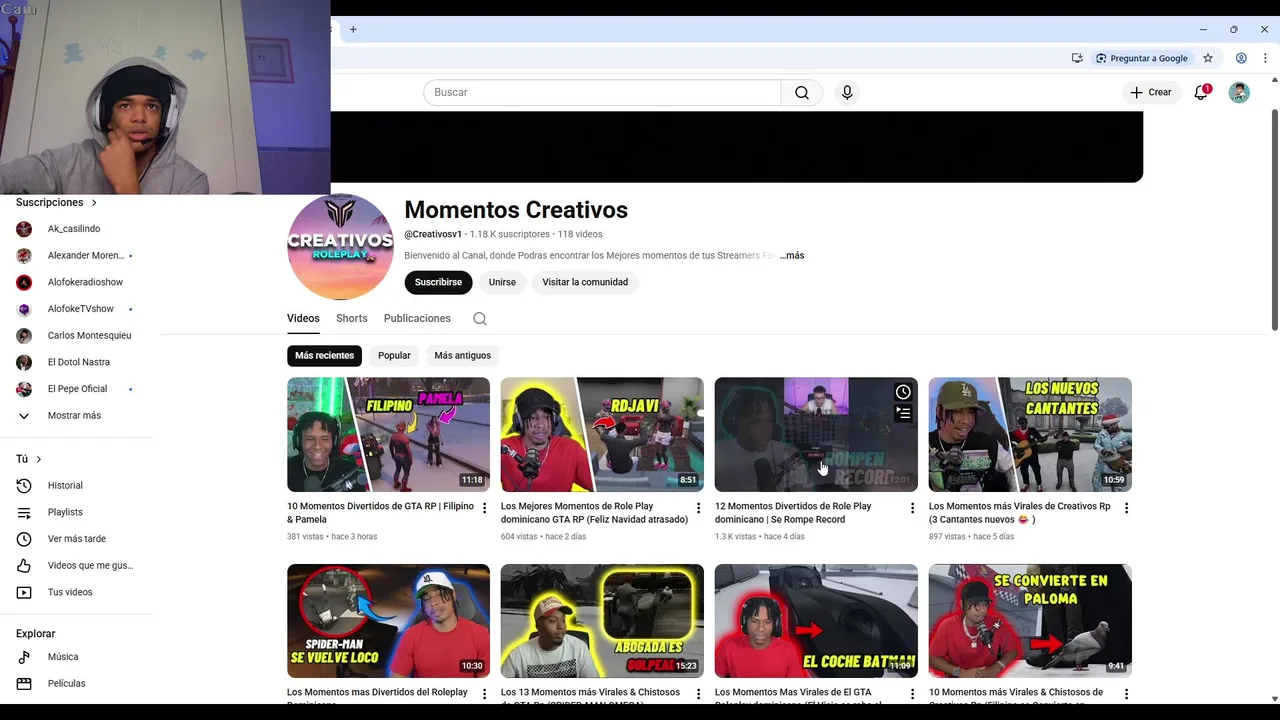This screenshot has width=1280, height=720.
Task: Click the Buscar search field
Action: (x=602, y=92)
